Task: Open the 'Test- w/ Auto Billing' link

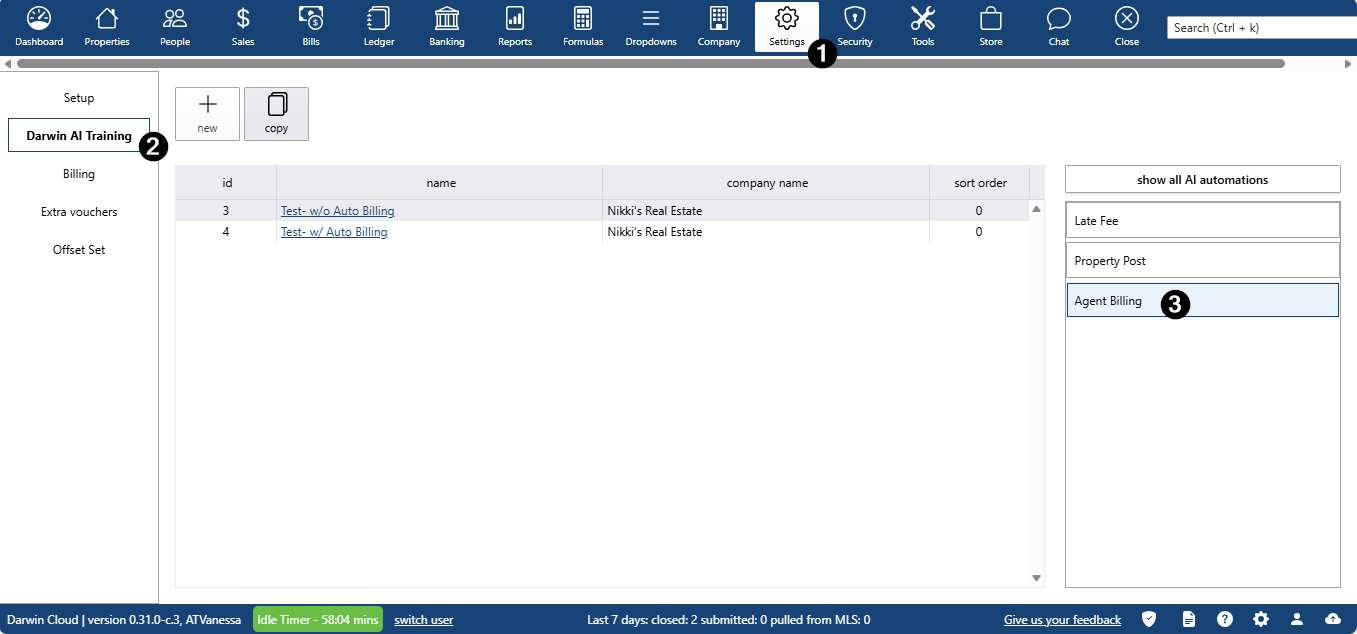Action: coord(334,232)
